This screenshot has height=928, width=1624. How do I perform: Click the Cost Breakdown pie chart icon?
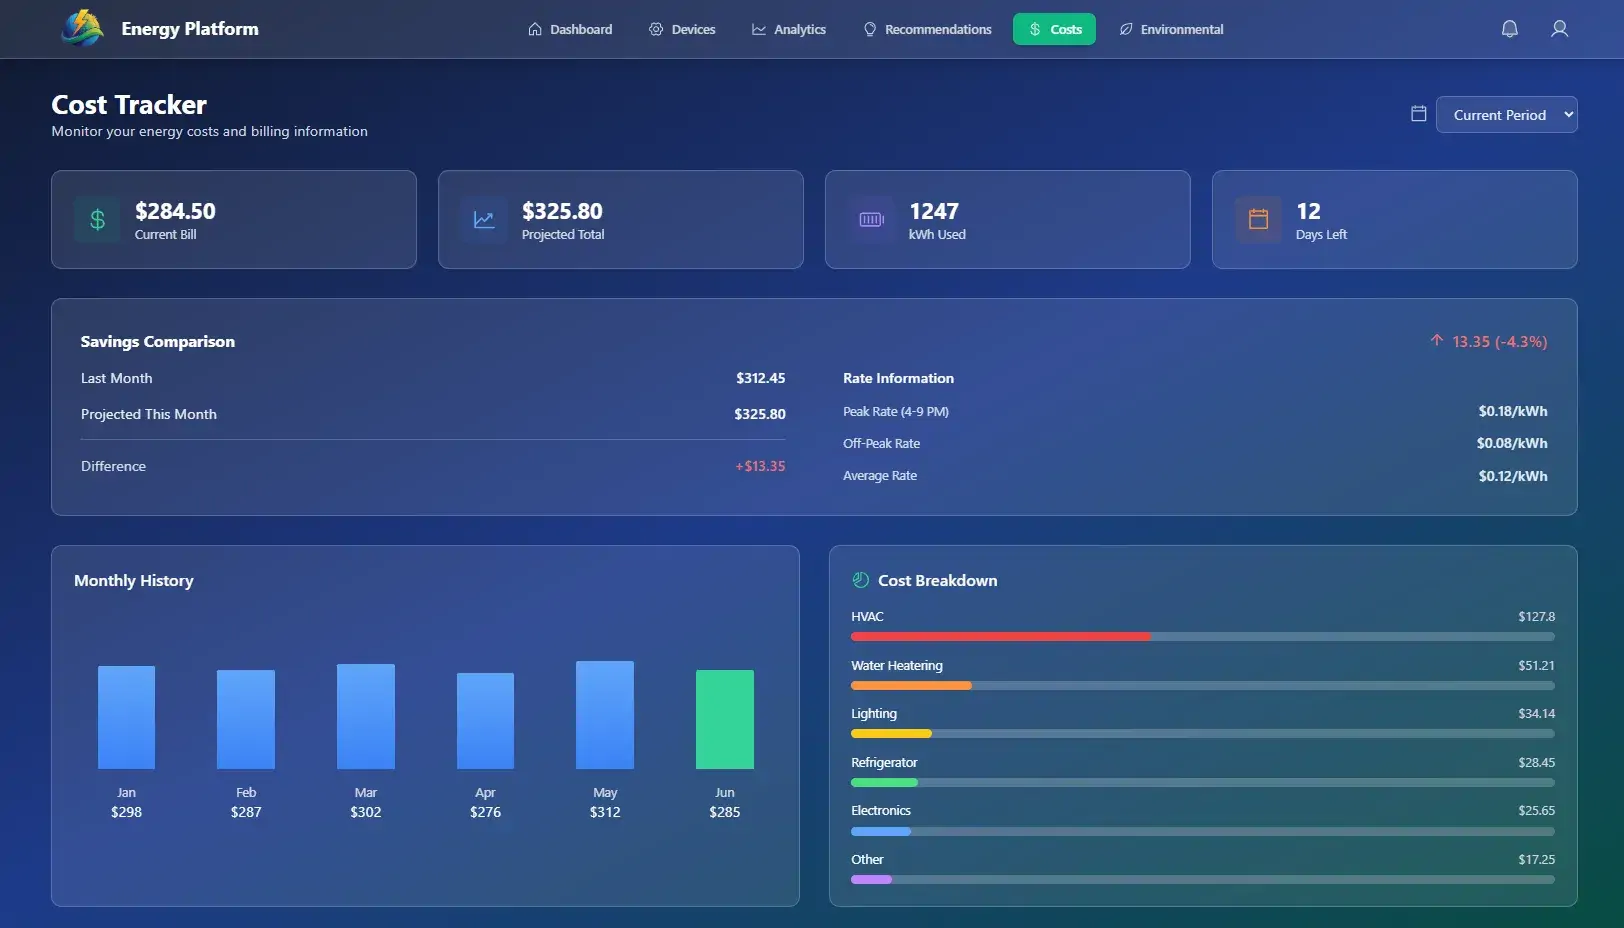(860, 580)
